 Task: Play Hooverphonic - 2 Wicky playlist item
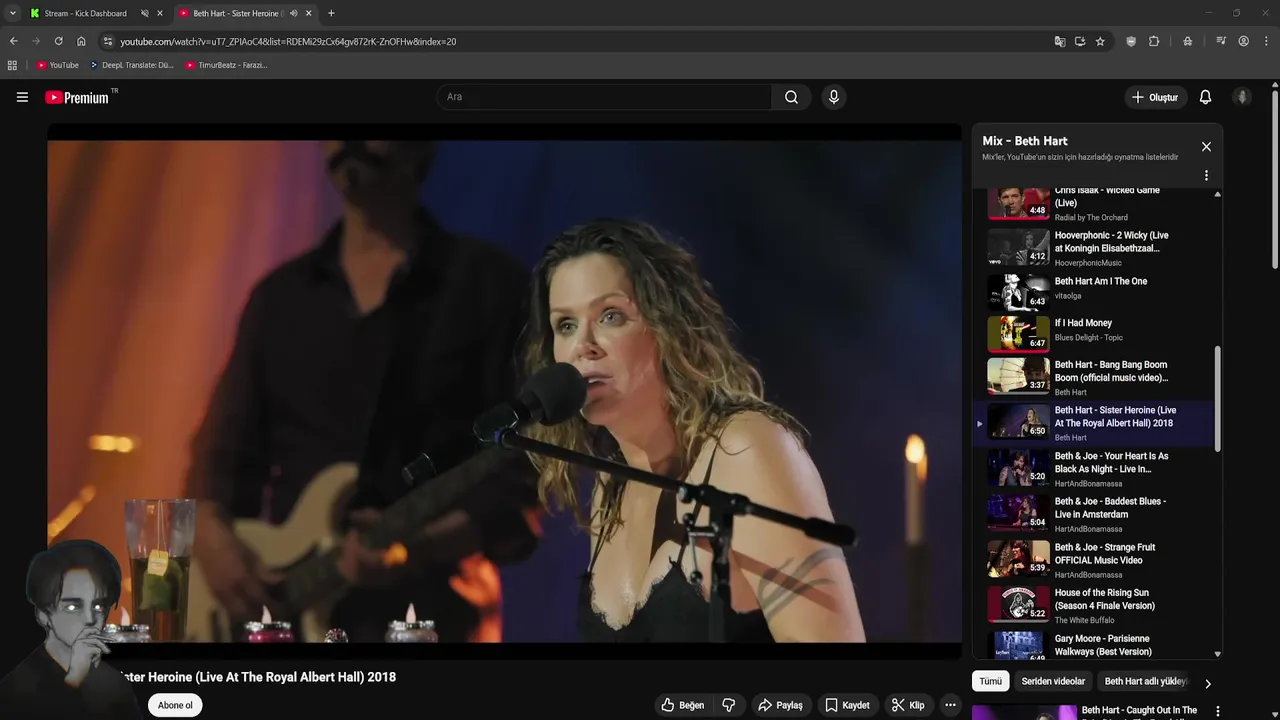[x=1096, y=248]
